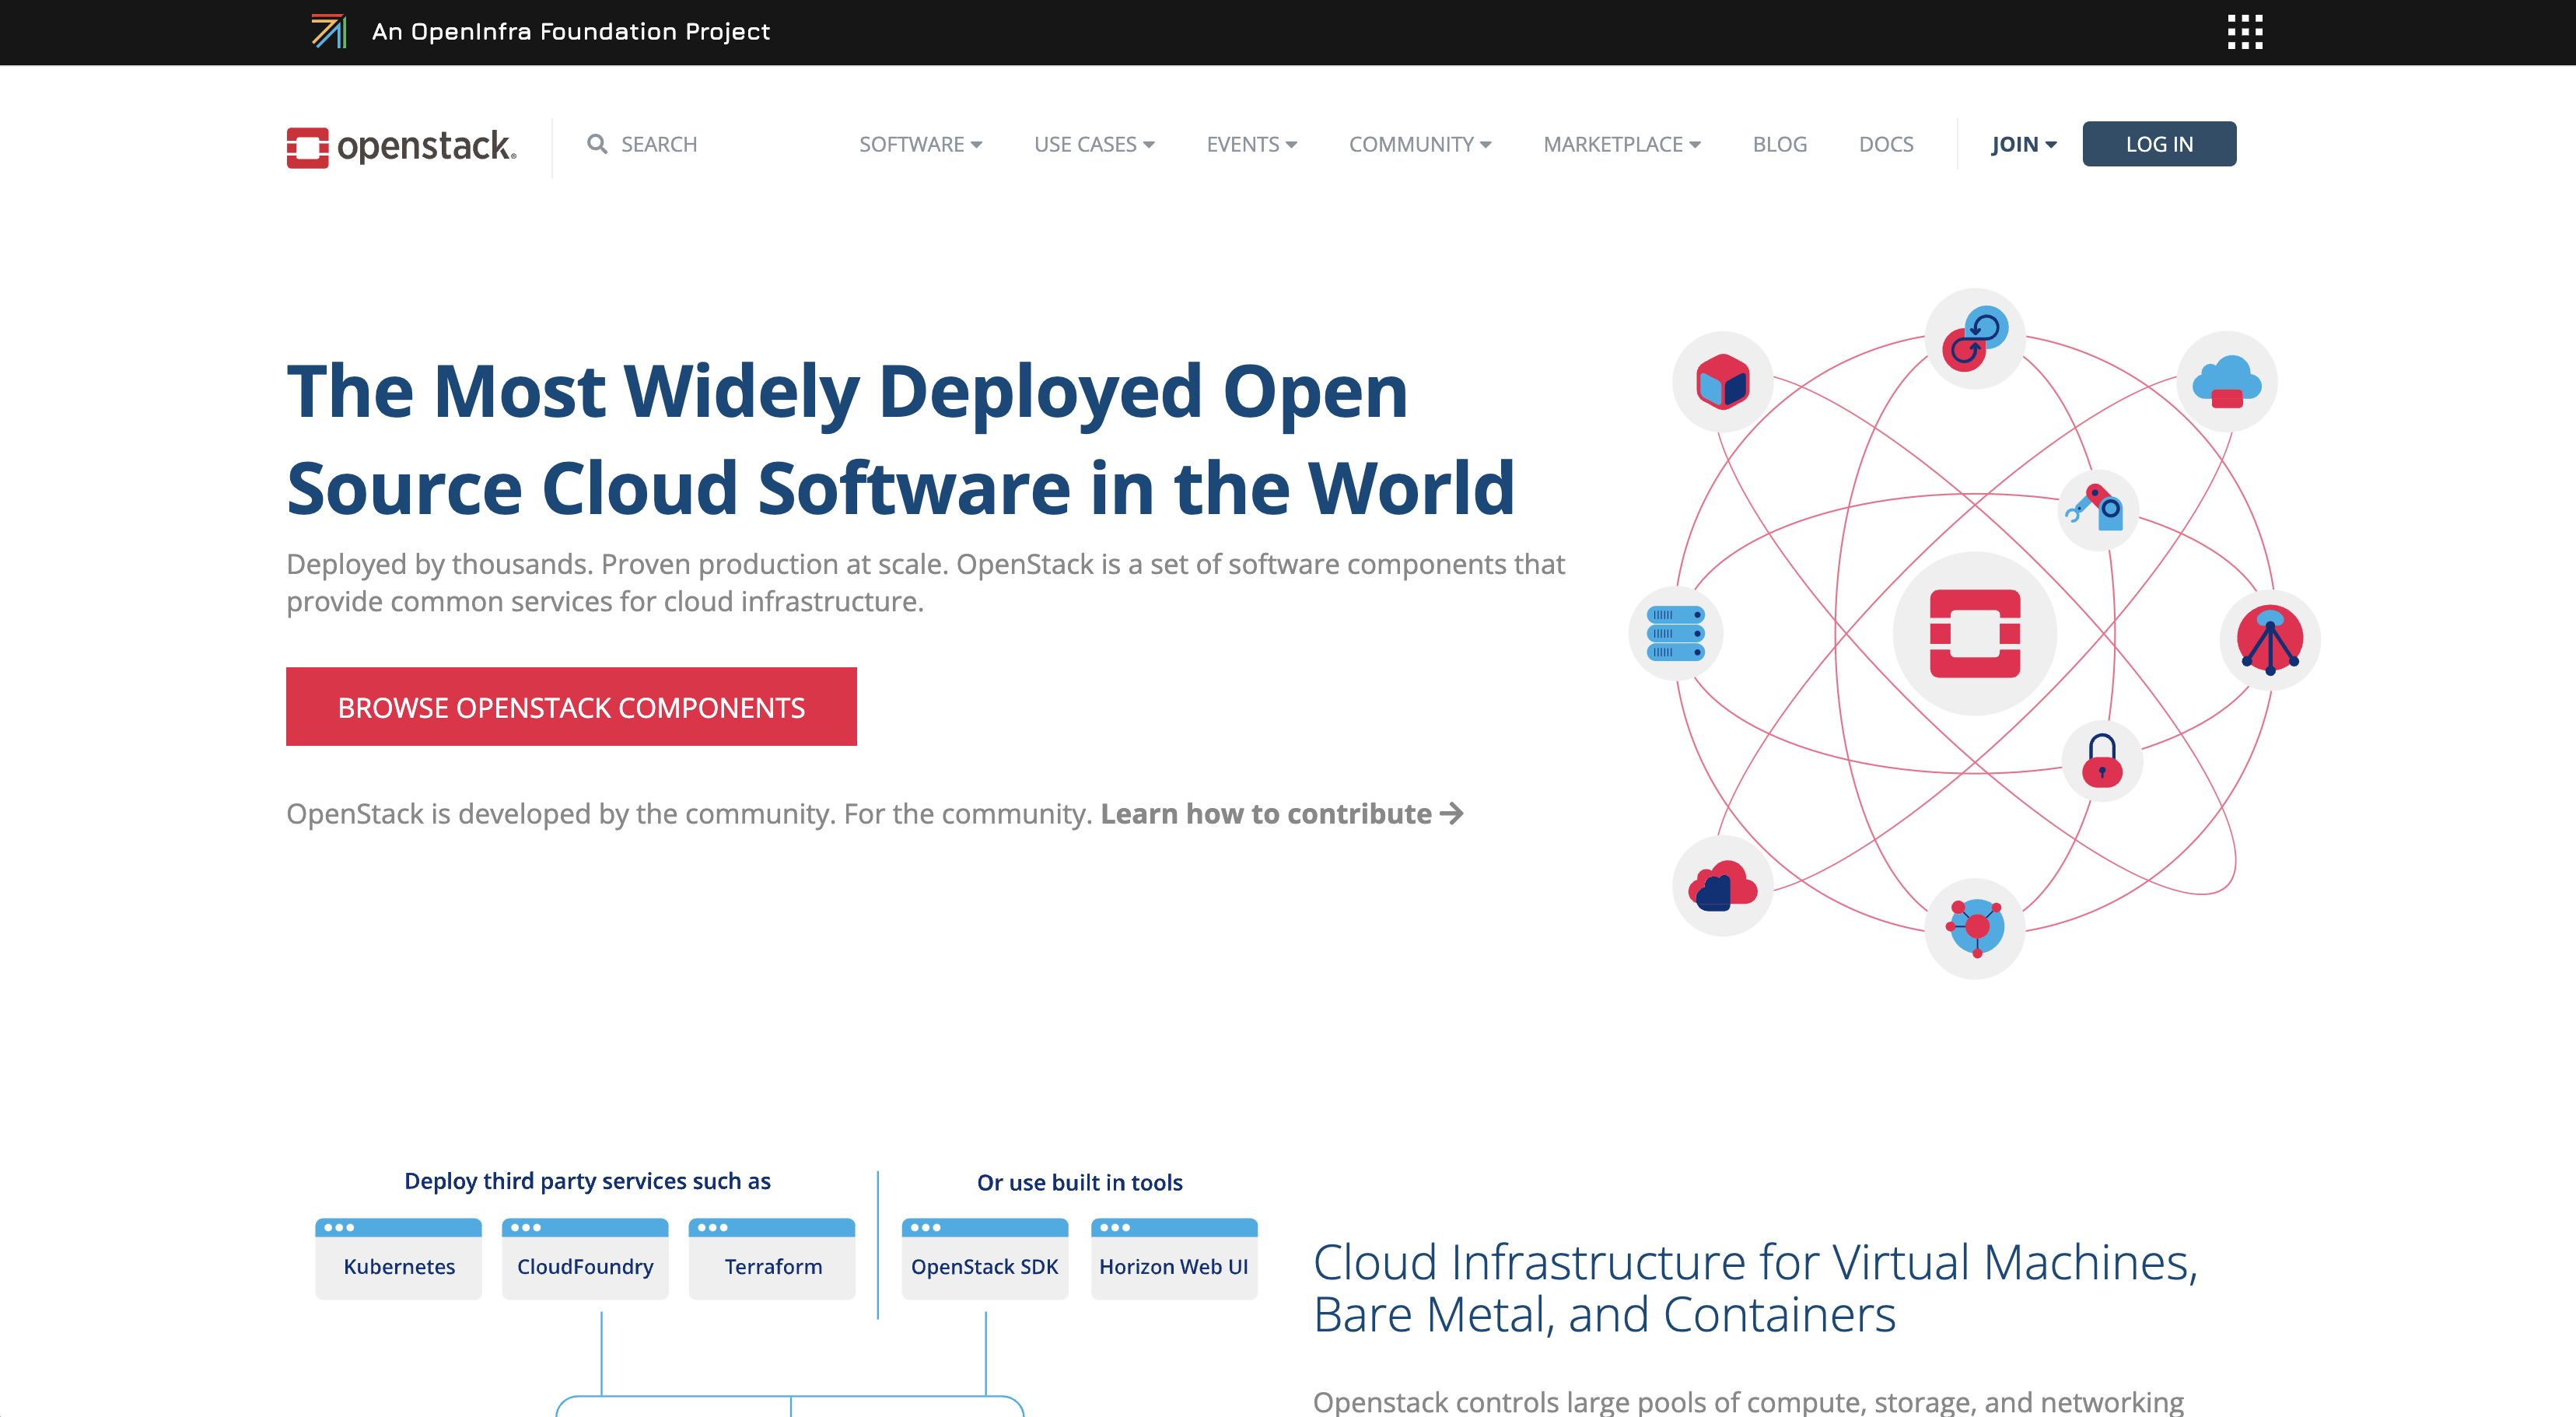Click Browse OpenStack Components button
Image resolution: width=2576 pixels, height=1417 pixels.
571,707
